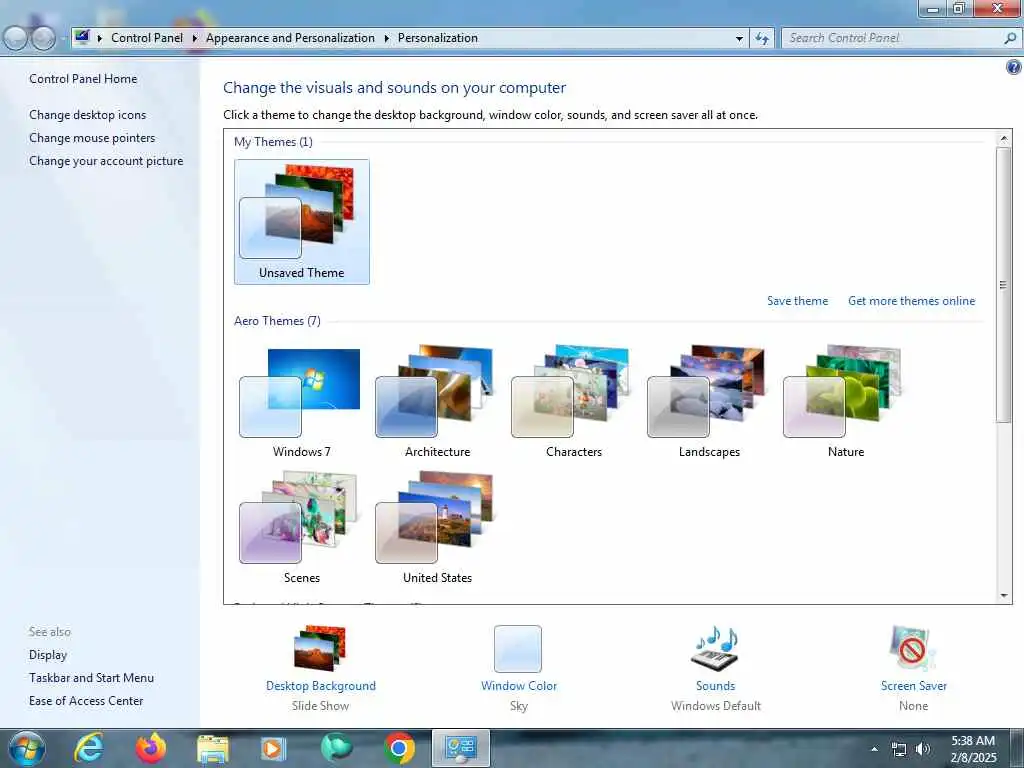Image resolution: width=1024 pixels, height=768 pixels.
Task: Launch Firefox from taskbar
Action: click(151, 748)
